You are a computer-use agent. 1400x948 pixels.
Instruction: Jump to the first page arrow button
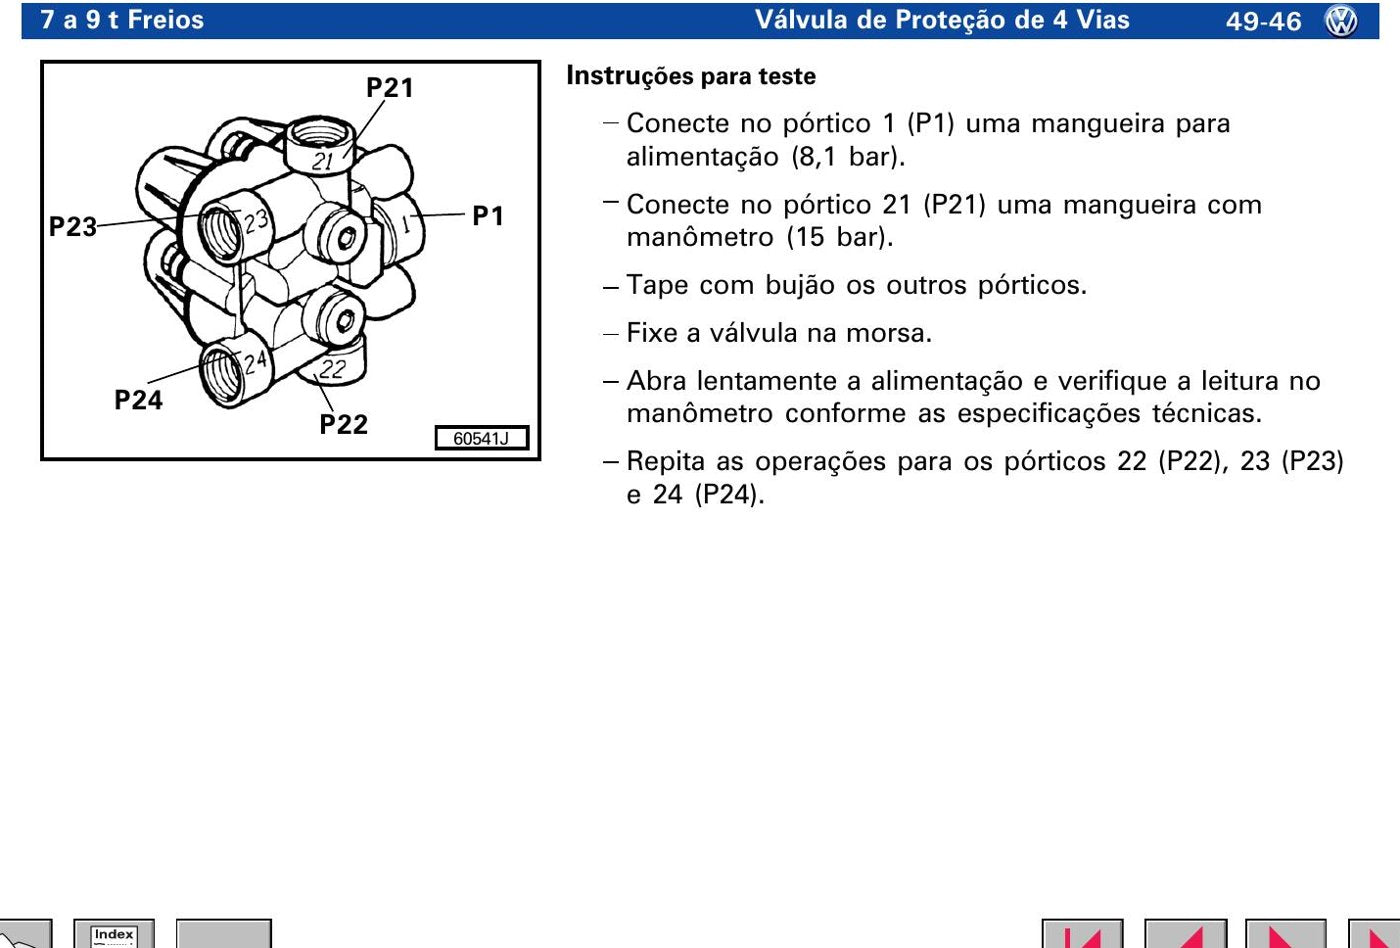pos(1083,934)
